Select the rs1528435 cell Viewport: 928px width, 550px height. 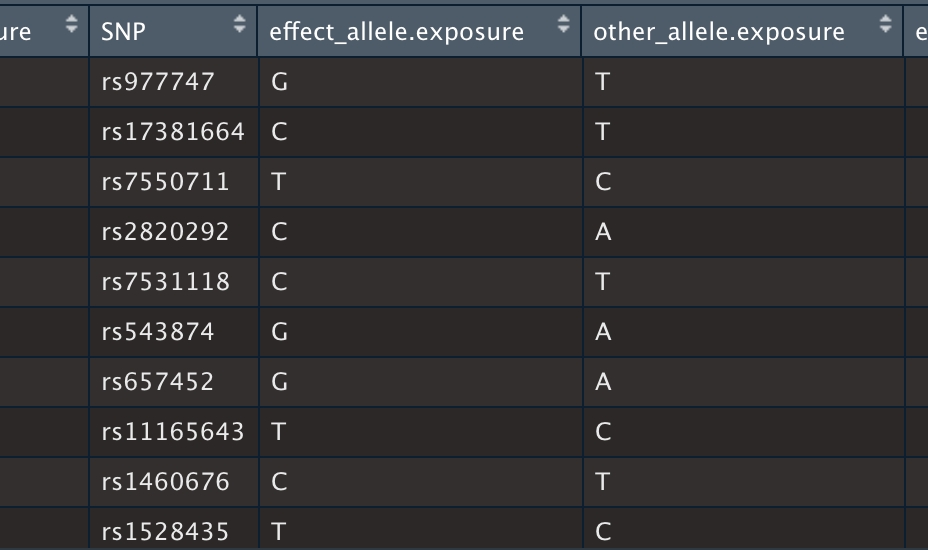click(165, 531)
